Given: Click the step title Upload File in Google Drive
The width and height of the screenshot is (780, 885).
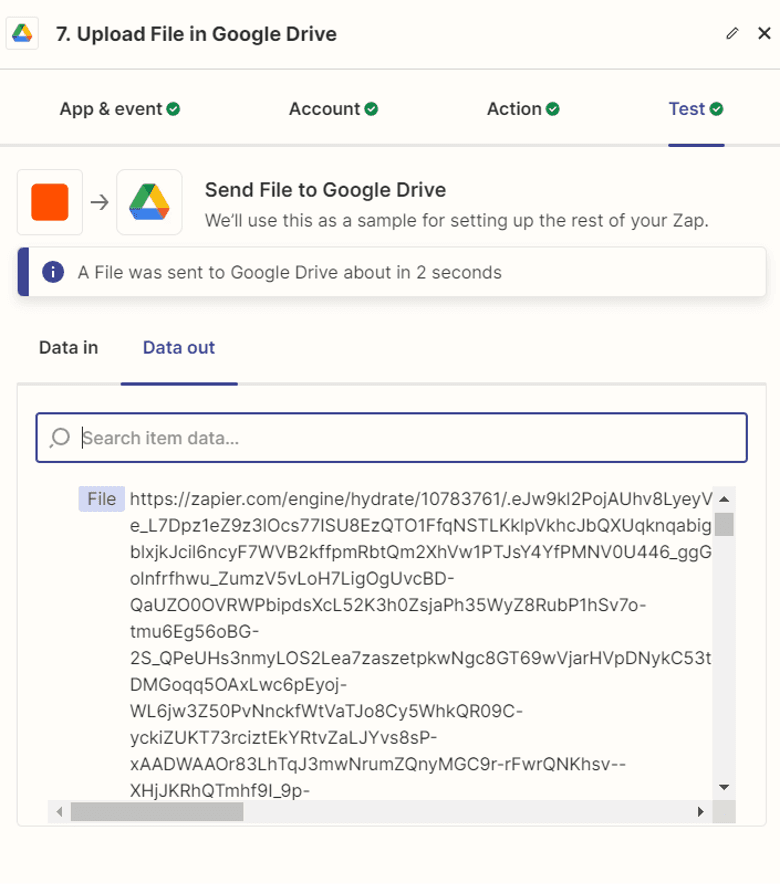Looking at the screenshot, I should tap(196, 34).
